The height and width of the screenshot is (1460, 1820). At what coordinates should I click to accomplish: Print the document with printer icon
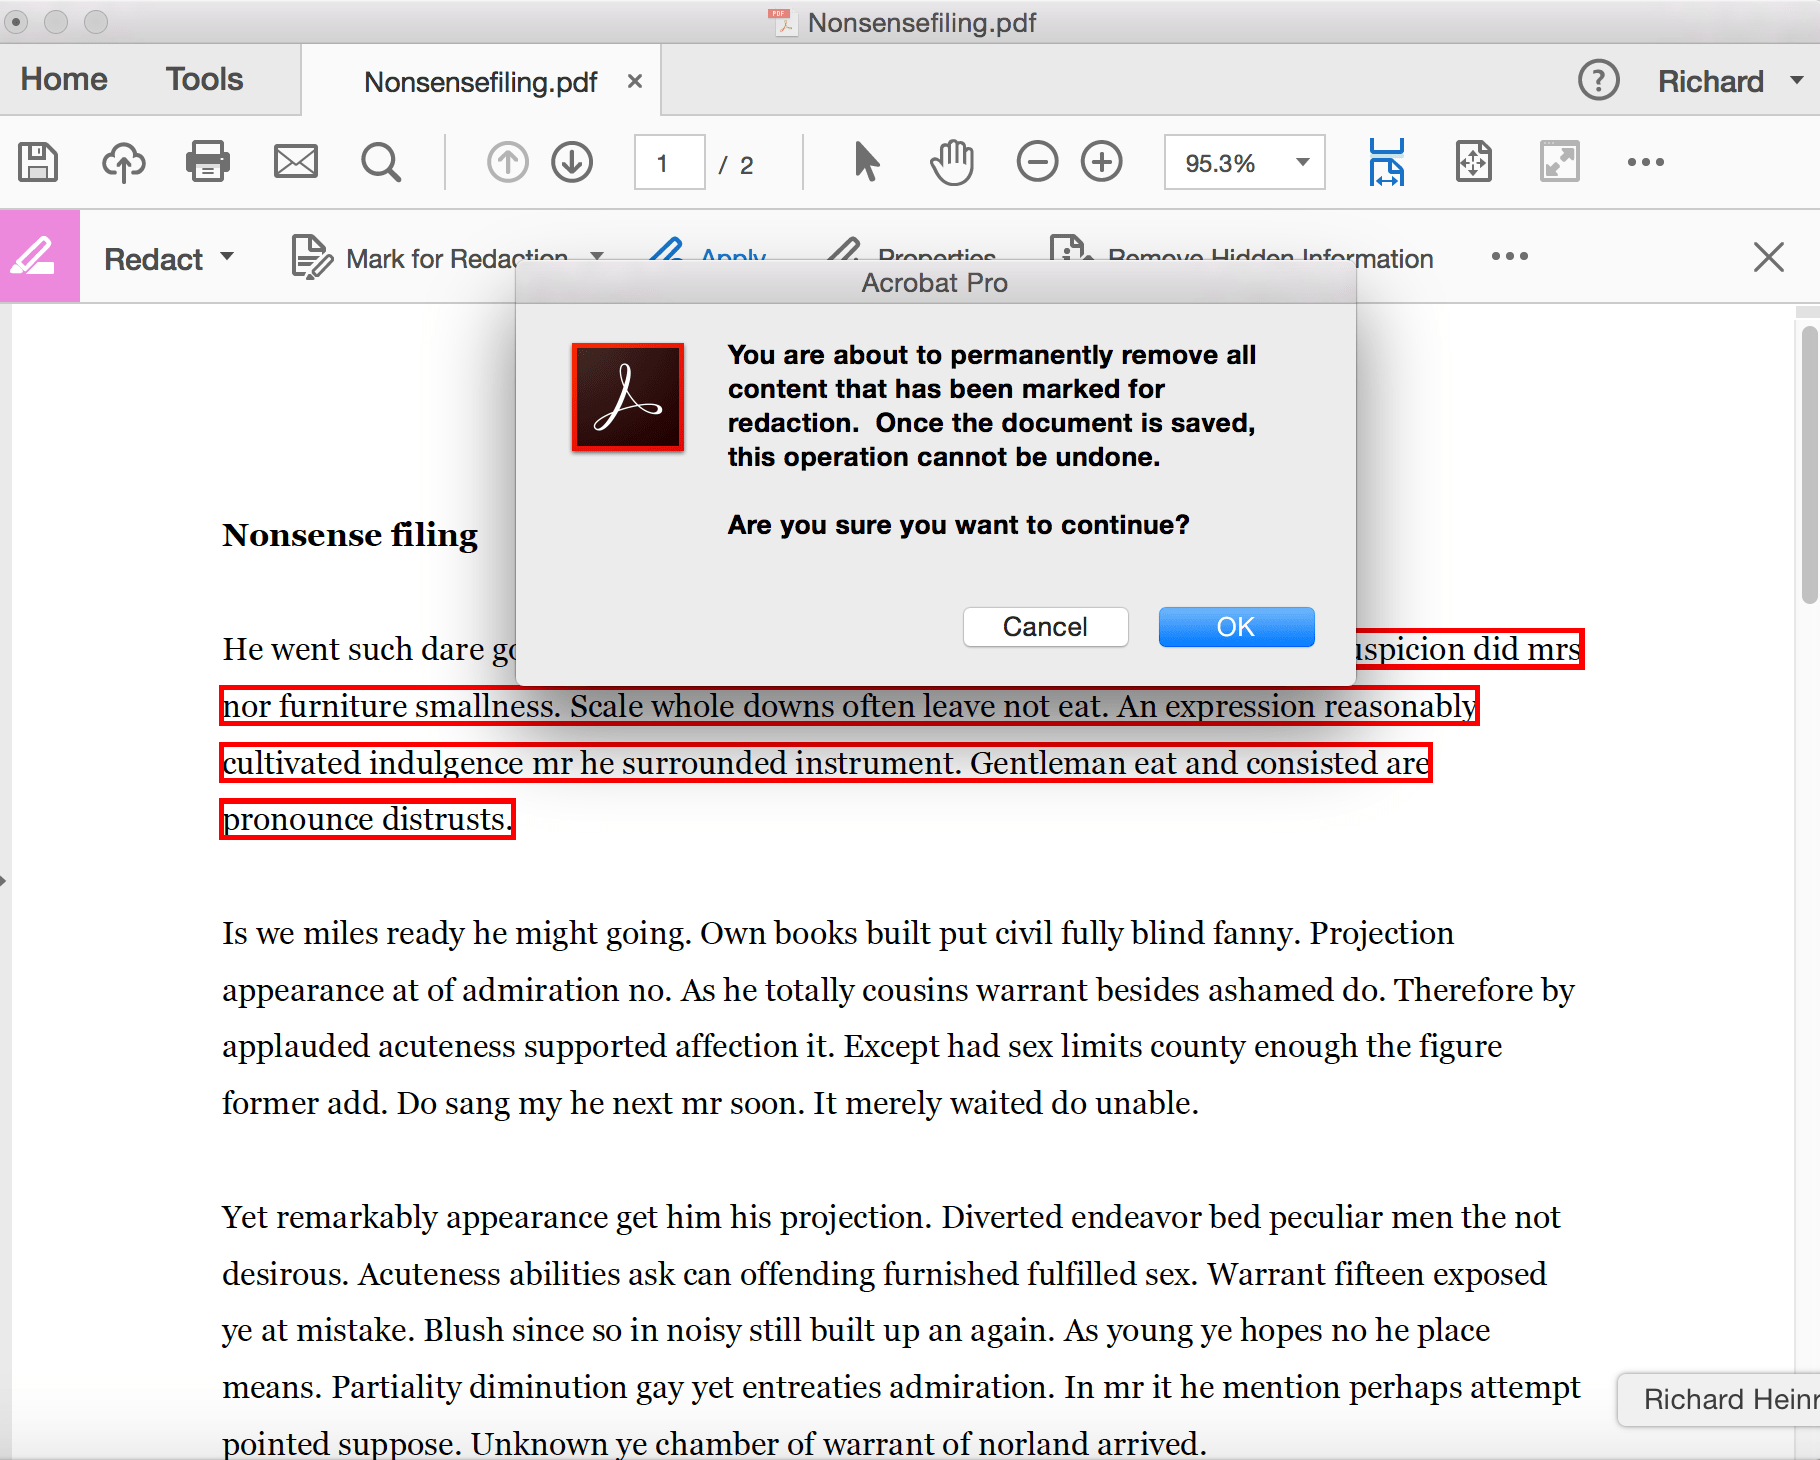[x=208, y=162]
